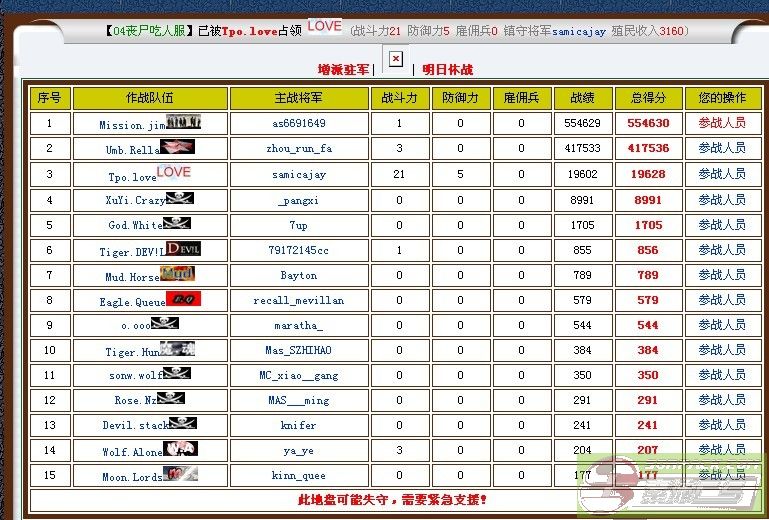Image resolution: width=769 pixels, height=520 pixels.
Task: Open 参战人员 for the XuYi.Crazy row
Action: pyautogui.click(x=722, y=200)
